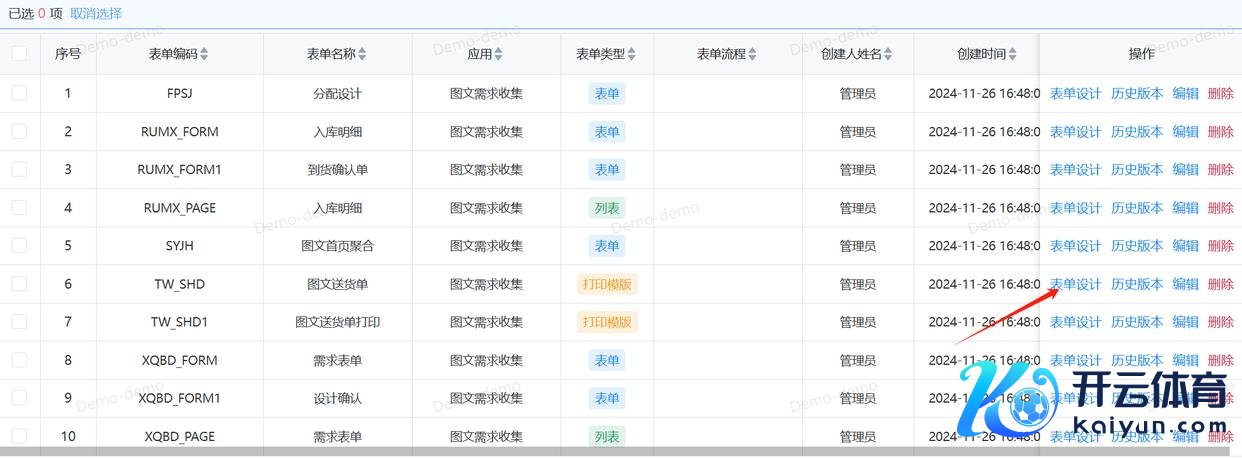Open 历史版本 for RUMX_FORM row
This screenshot has width=1242, height=459.
[x=1137, y=132]
